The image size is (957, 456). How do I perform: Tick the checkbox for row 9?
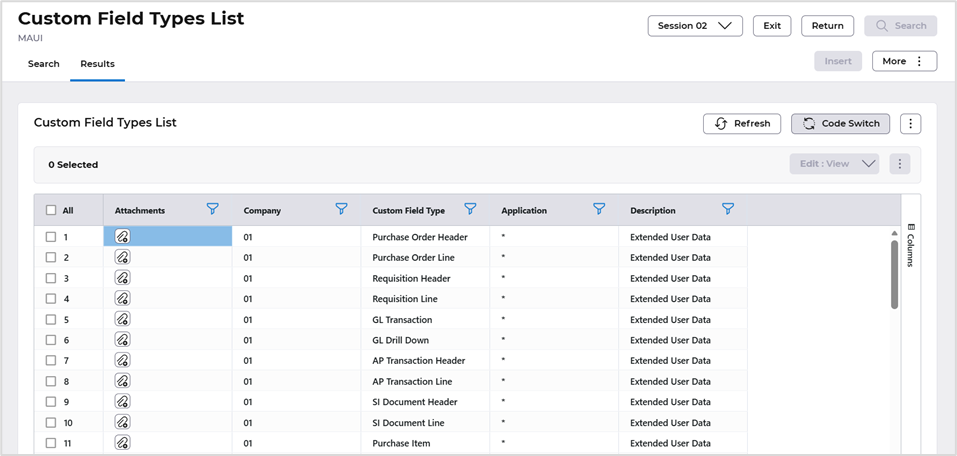(51, 401)
